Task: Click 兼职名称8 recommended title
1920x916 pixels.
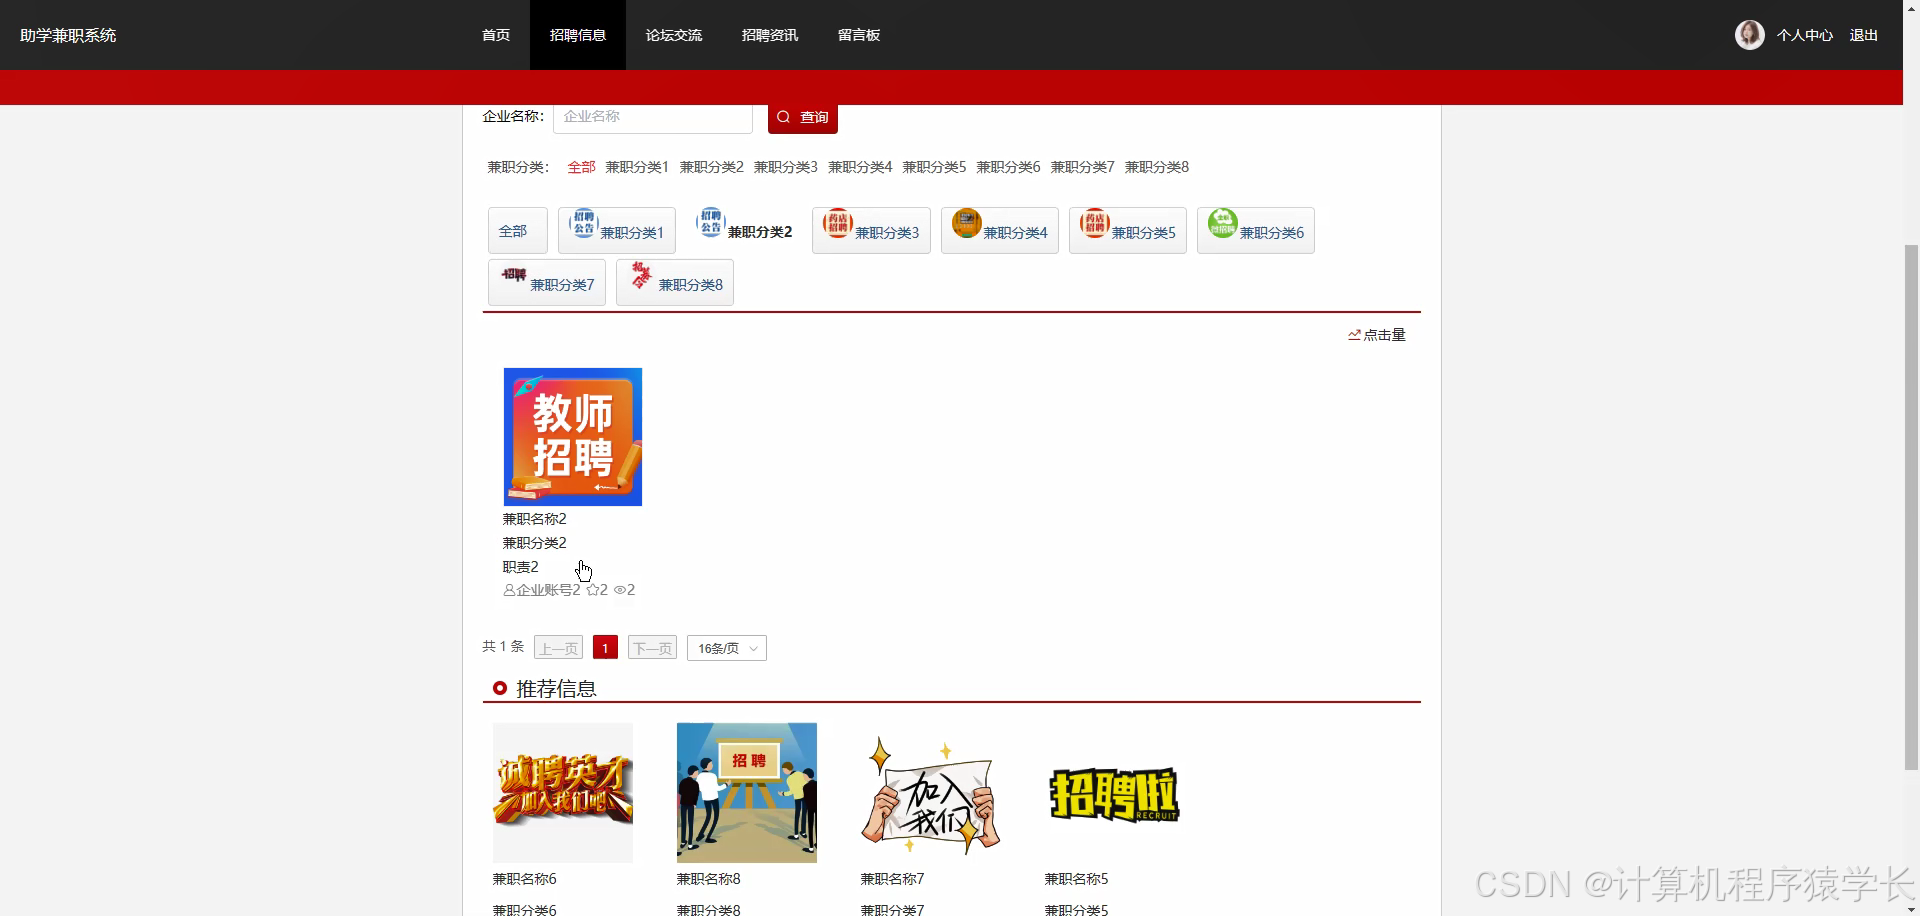Action: 708,879
